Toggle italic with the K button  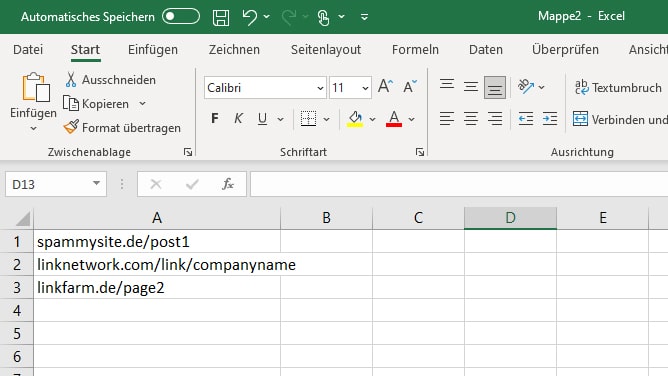click(x=238, y=118)
